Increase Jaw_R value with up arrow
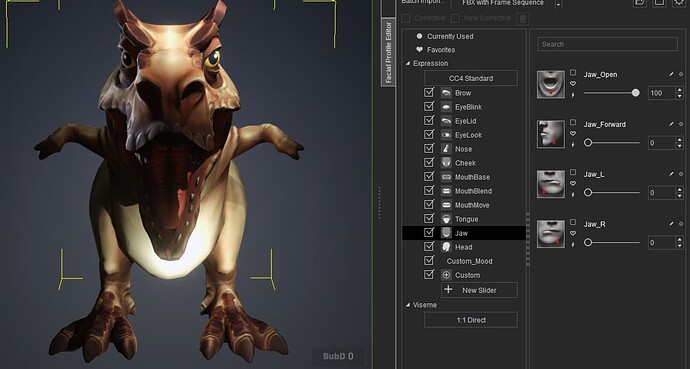 pyautogui.click(x=679, y=240)
